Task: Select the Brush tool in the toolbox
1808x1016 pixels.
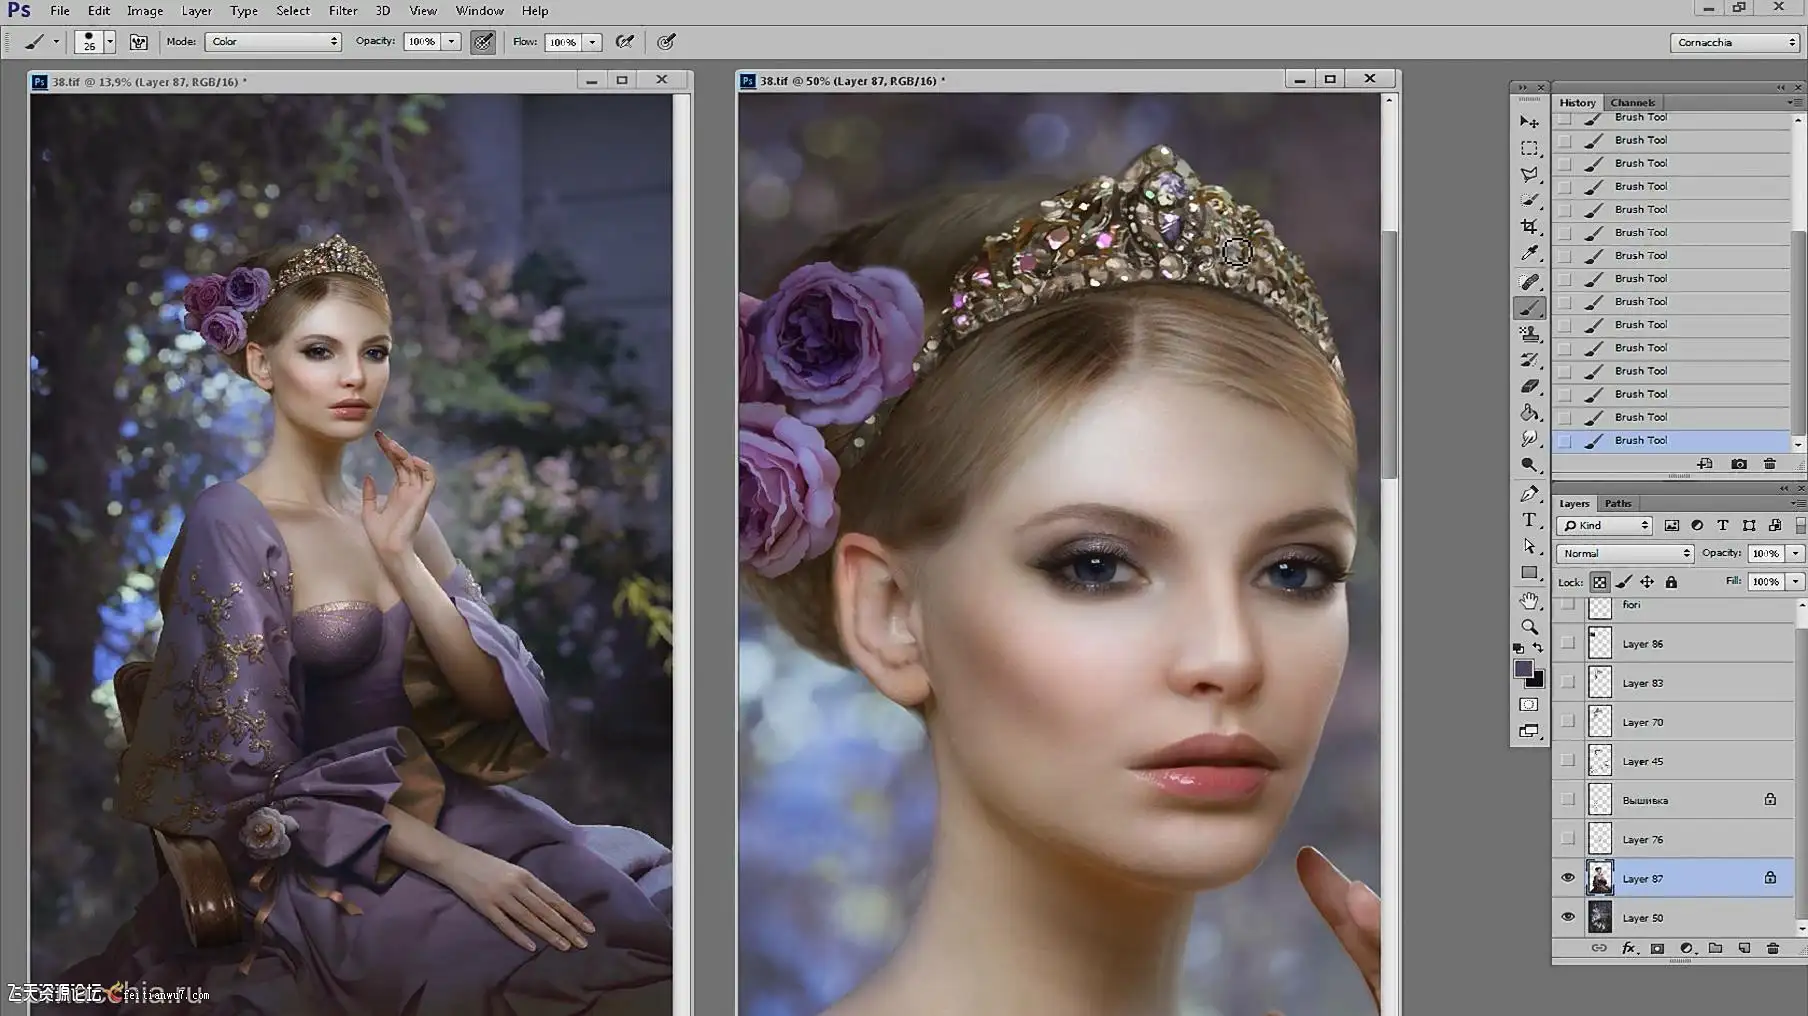Action: (1529, 308)
